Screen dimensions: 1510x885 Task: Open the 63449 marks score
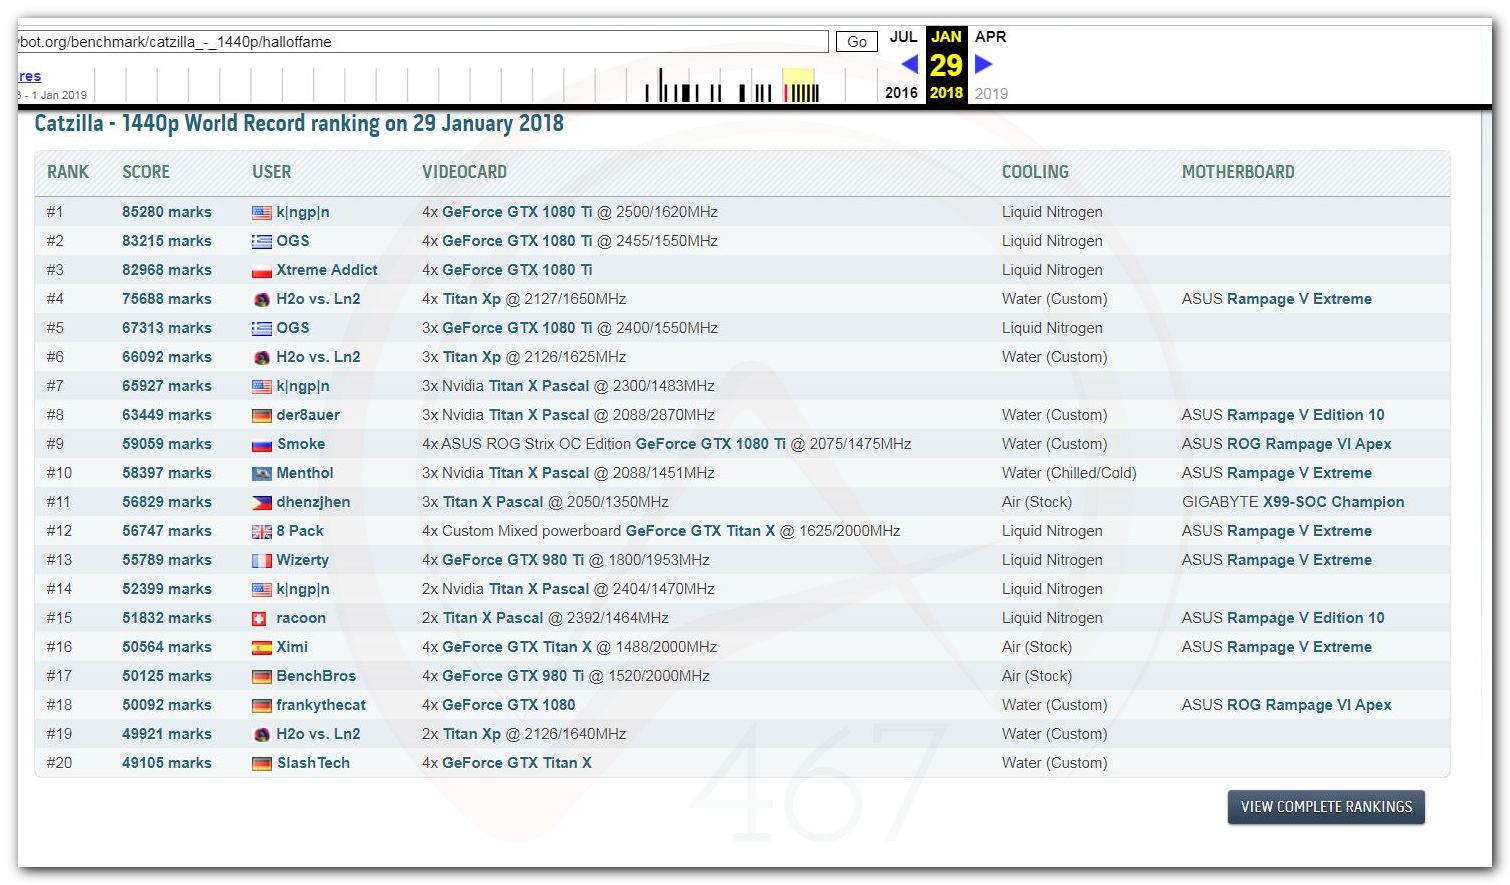pos(167,415)
